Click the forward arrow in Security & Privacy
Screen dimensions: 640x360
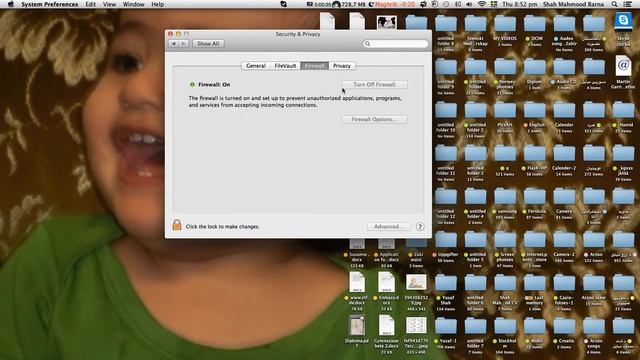184,43
